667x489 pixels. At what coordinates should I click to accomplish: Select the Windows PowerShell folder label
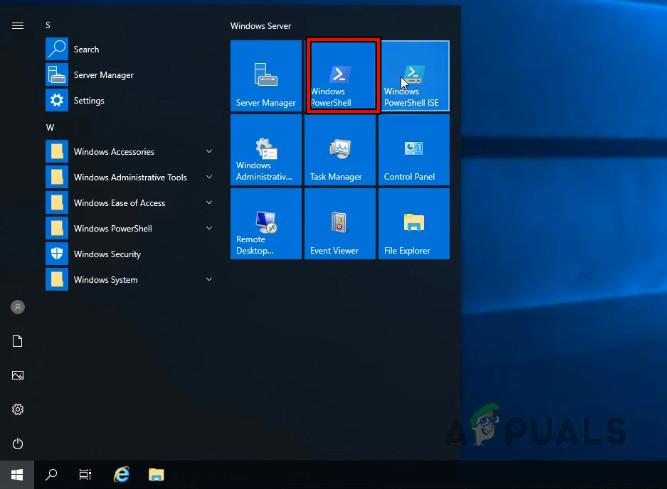click(113, 228)
